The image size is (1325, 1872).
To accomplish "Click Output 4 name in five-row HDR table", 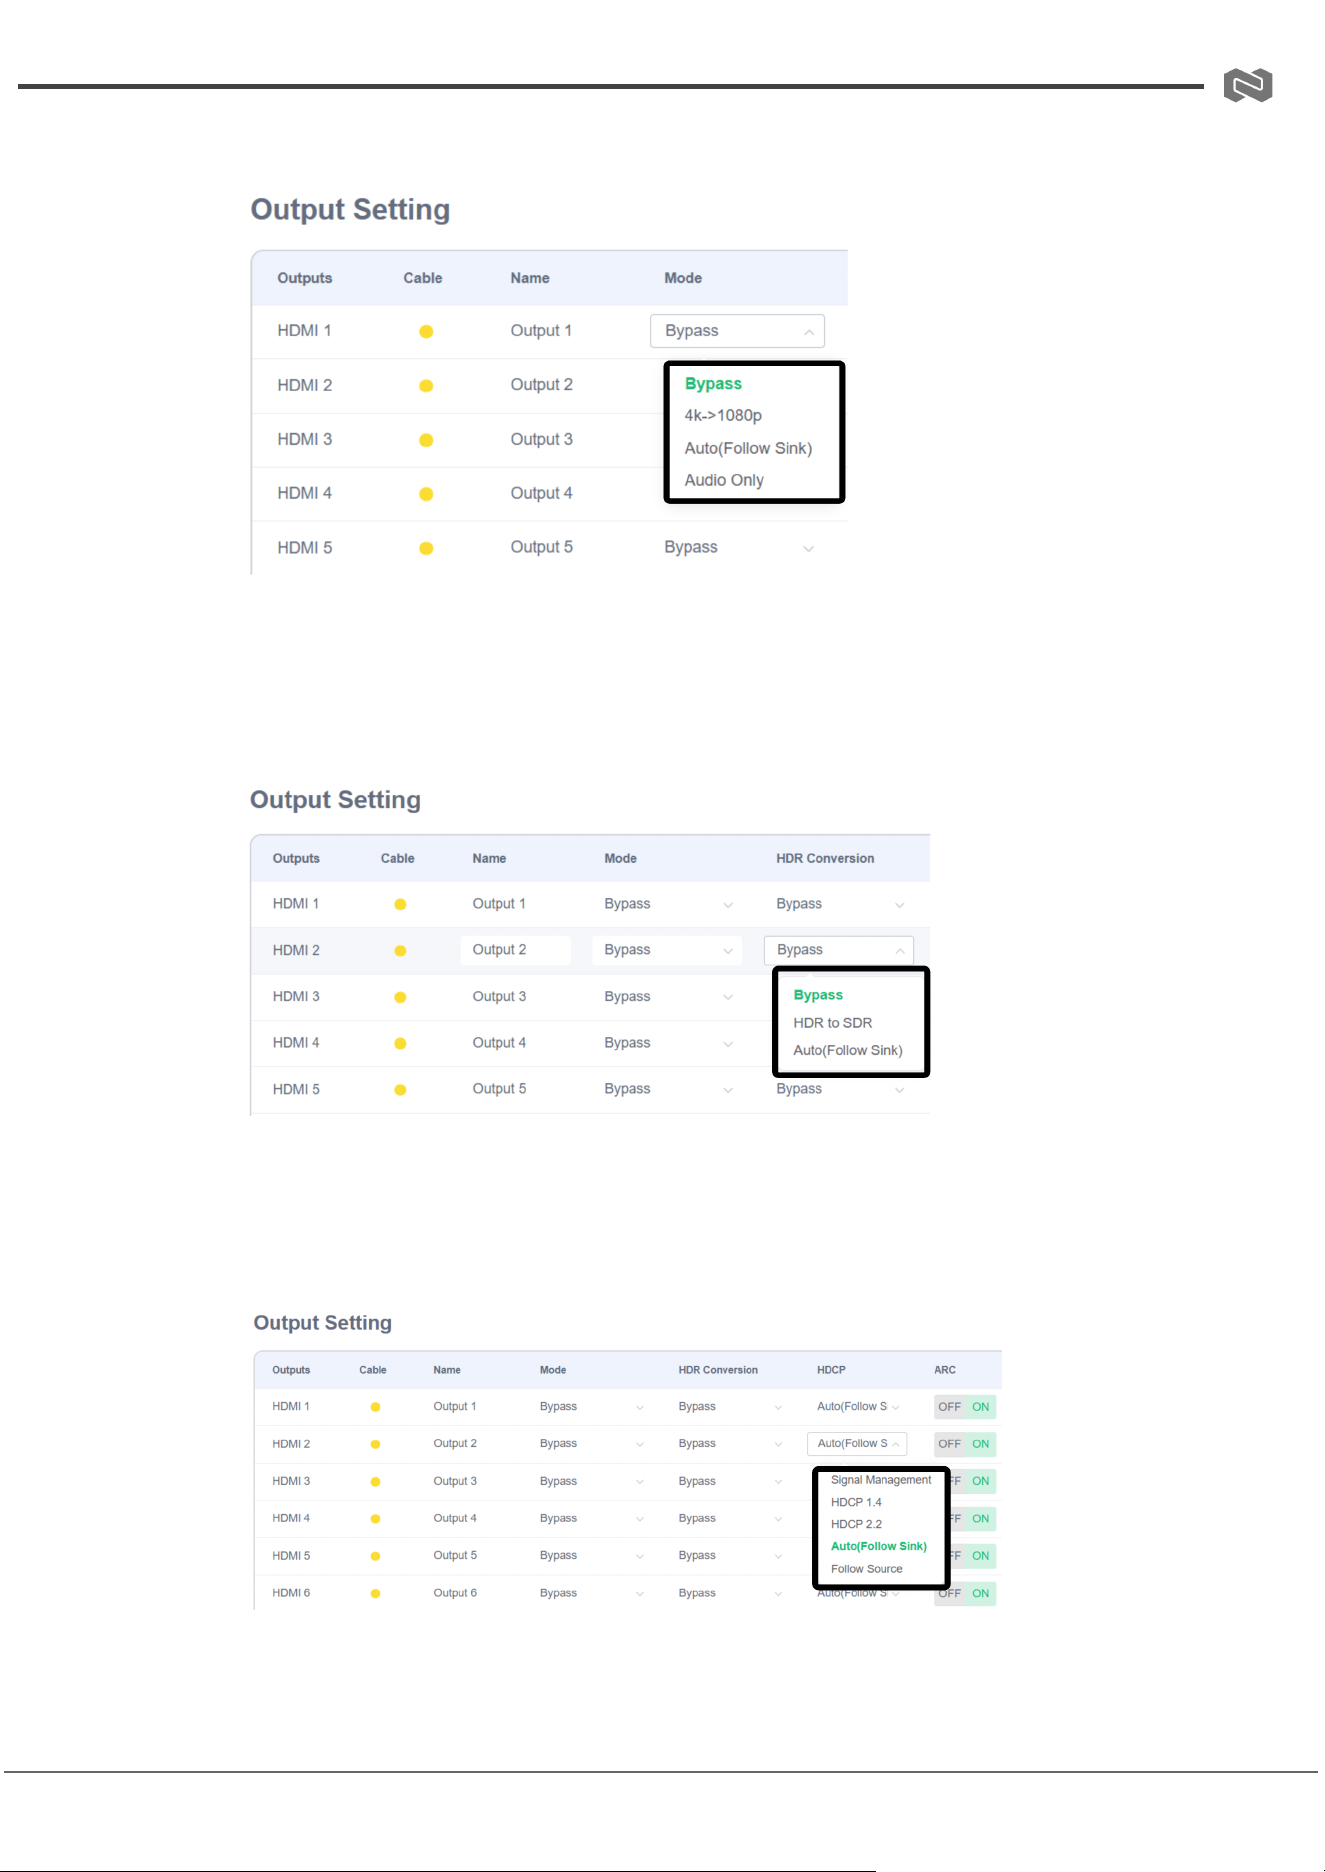I will point(499,1043).
